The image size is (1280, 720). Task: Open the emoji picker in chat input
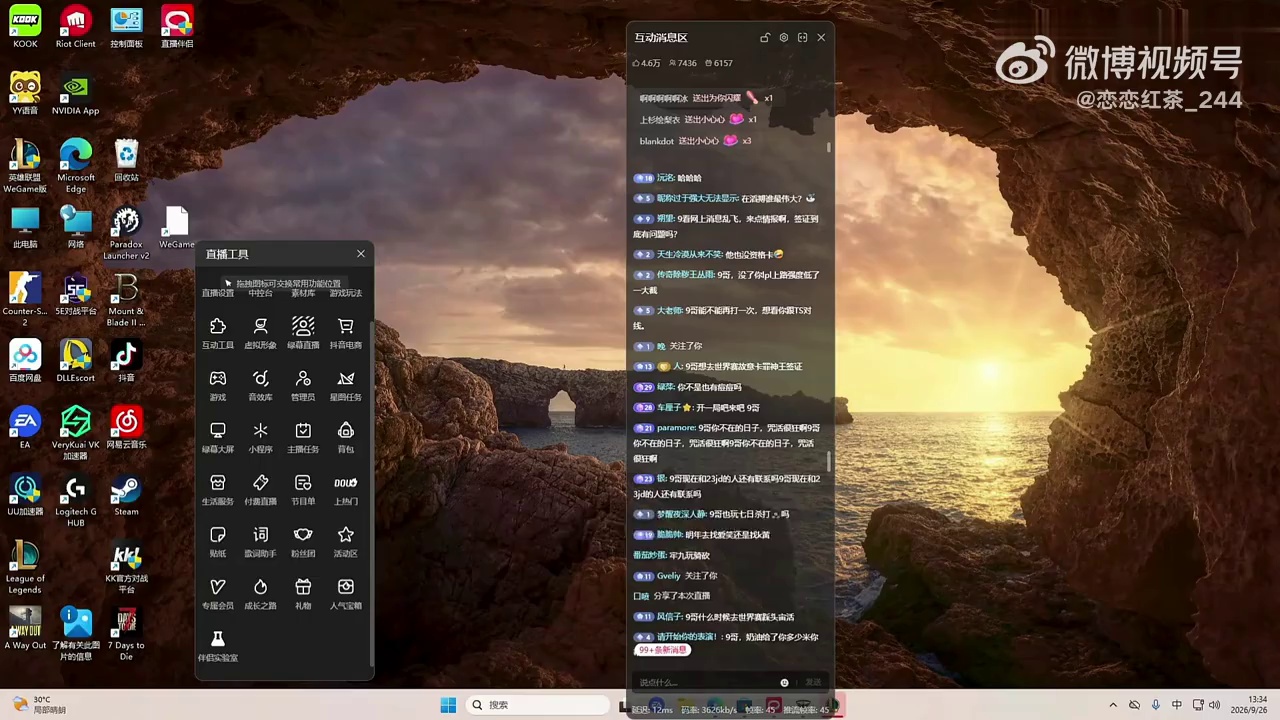point(784,683)
